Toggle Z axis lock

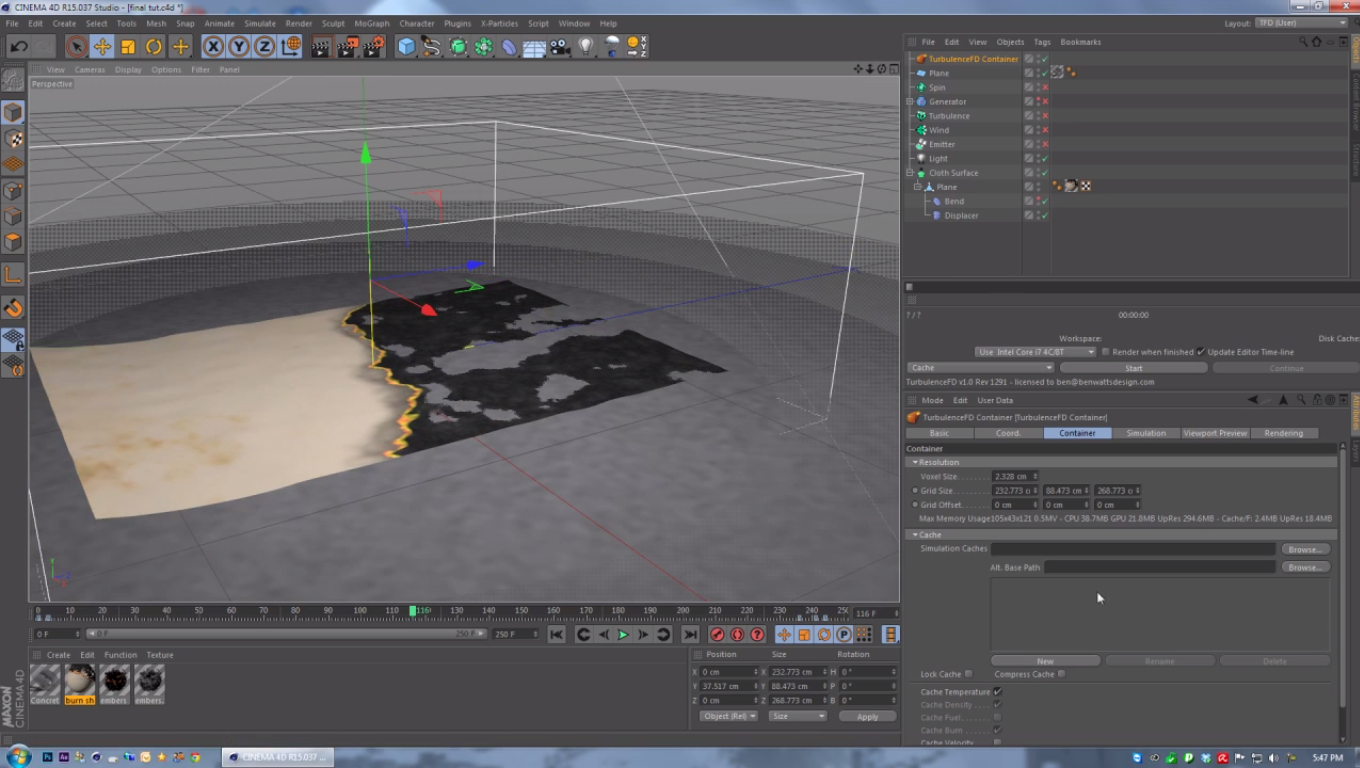coord(264,46)
